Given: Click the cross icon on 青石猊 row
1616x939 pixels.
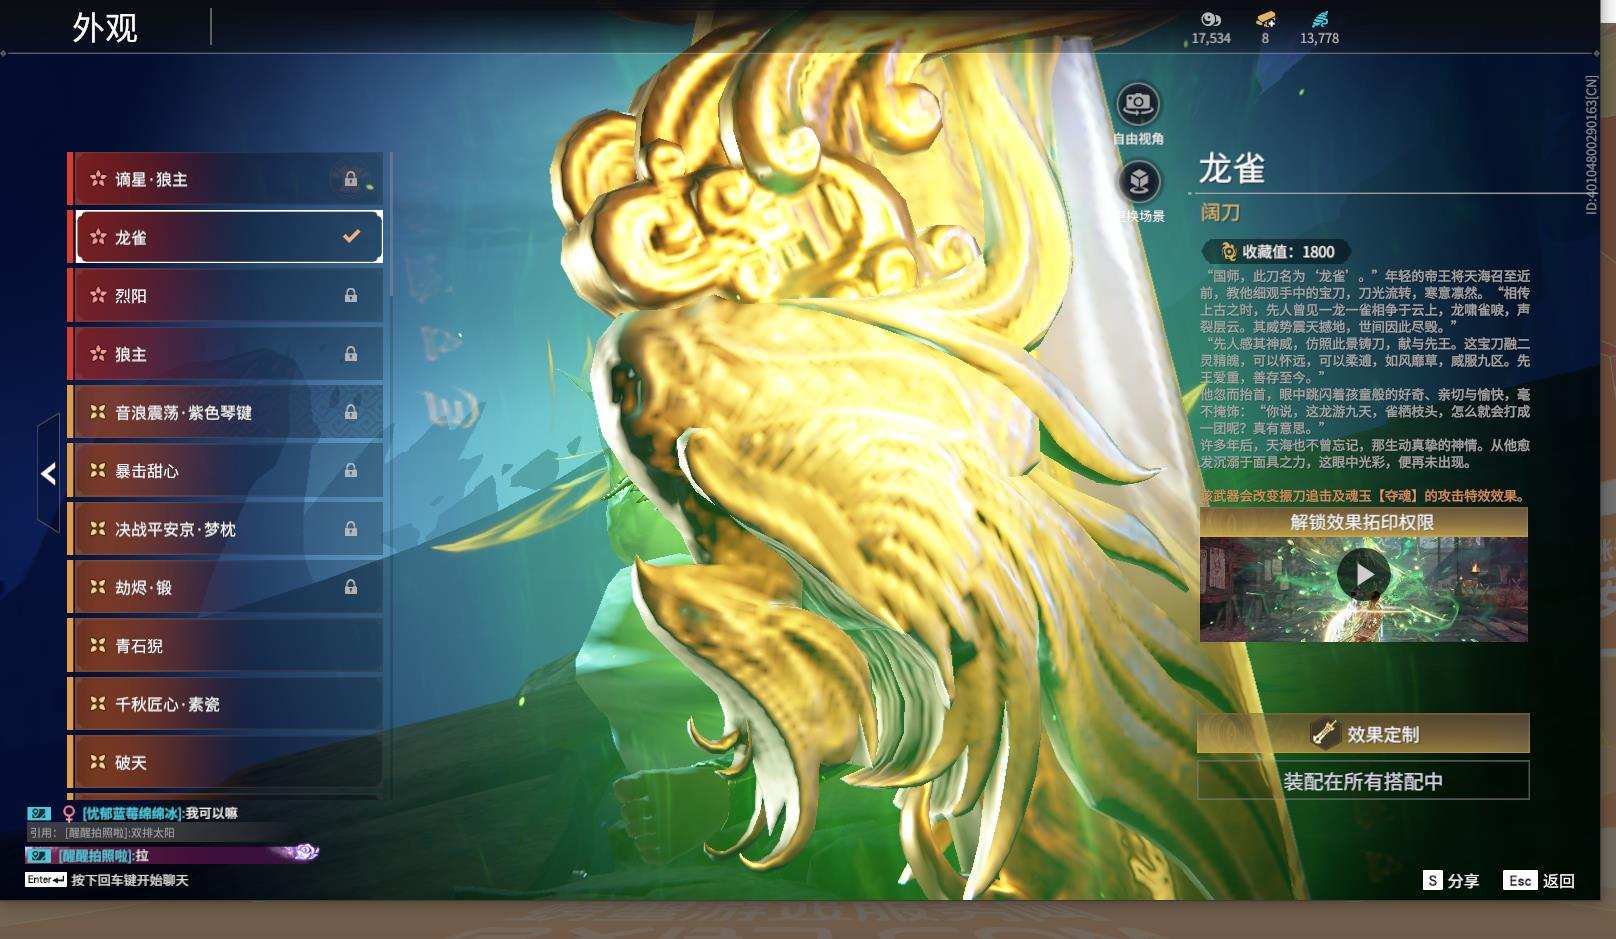Looking at the screenshot, I should (98, 645).
